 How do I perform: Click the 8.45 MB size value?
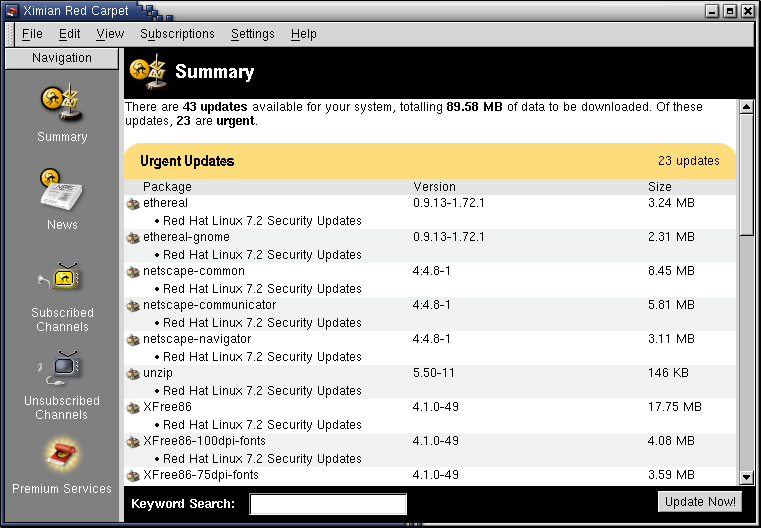pyautogui.click(x=671, y=271)
